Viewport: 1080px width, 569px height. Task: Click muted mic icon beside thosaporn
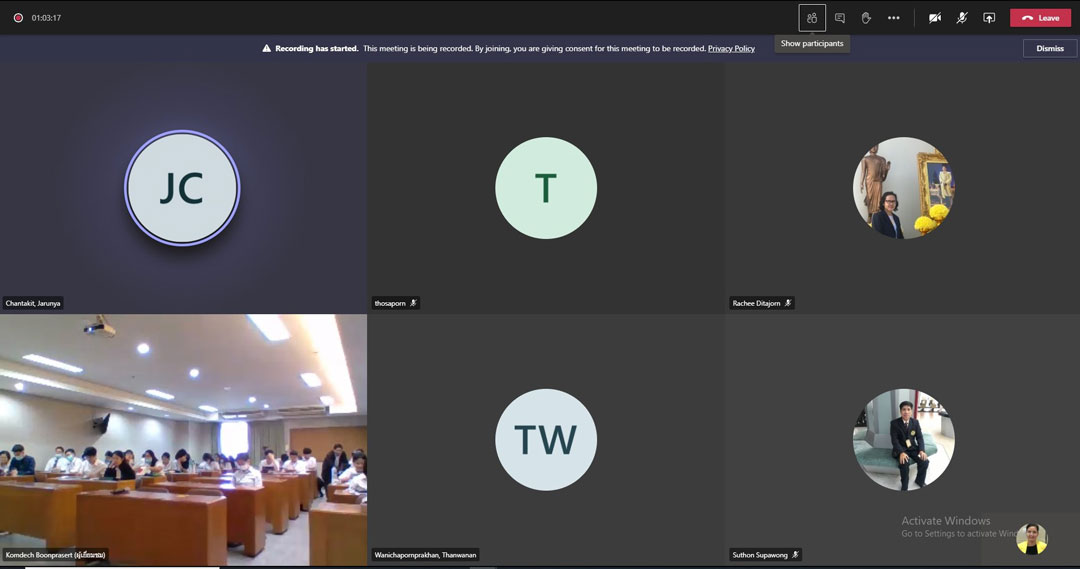414,303
